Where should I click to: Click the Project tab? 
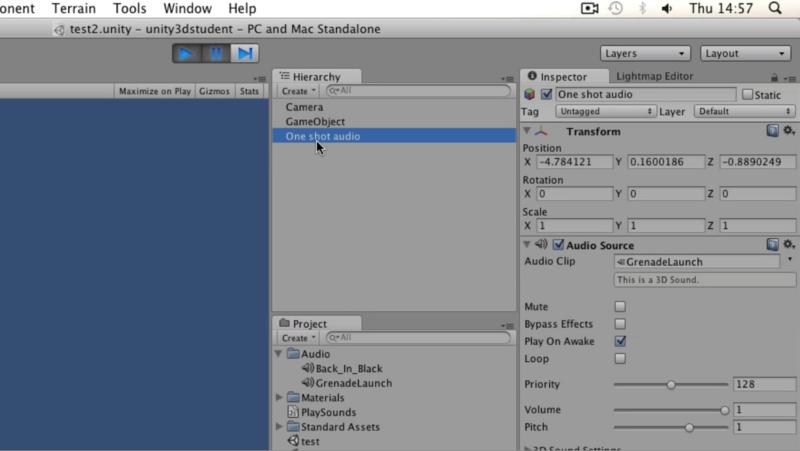[x=316, y=323]
